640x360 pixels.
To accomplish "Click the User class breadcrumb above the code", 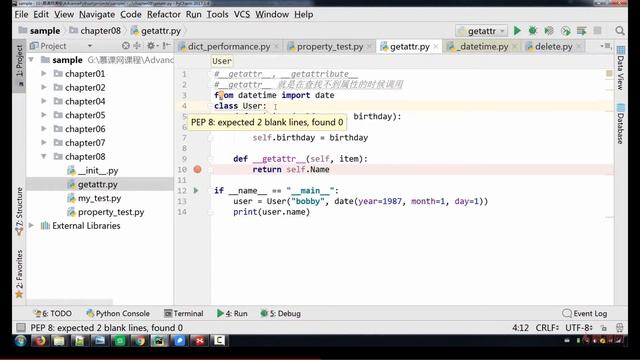I will tap(222, 61).
